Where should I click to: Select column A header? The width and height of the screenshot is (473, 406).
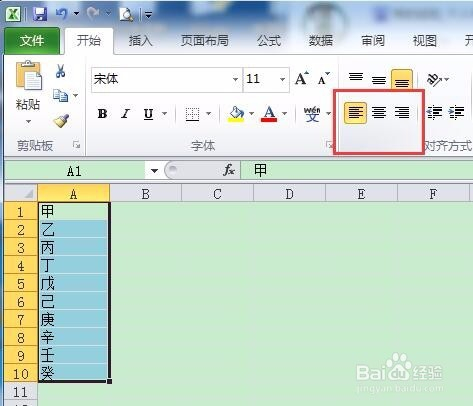74,193
